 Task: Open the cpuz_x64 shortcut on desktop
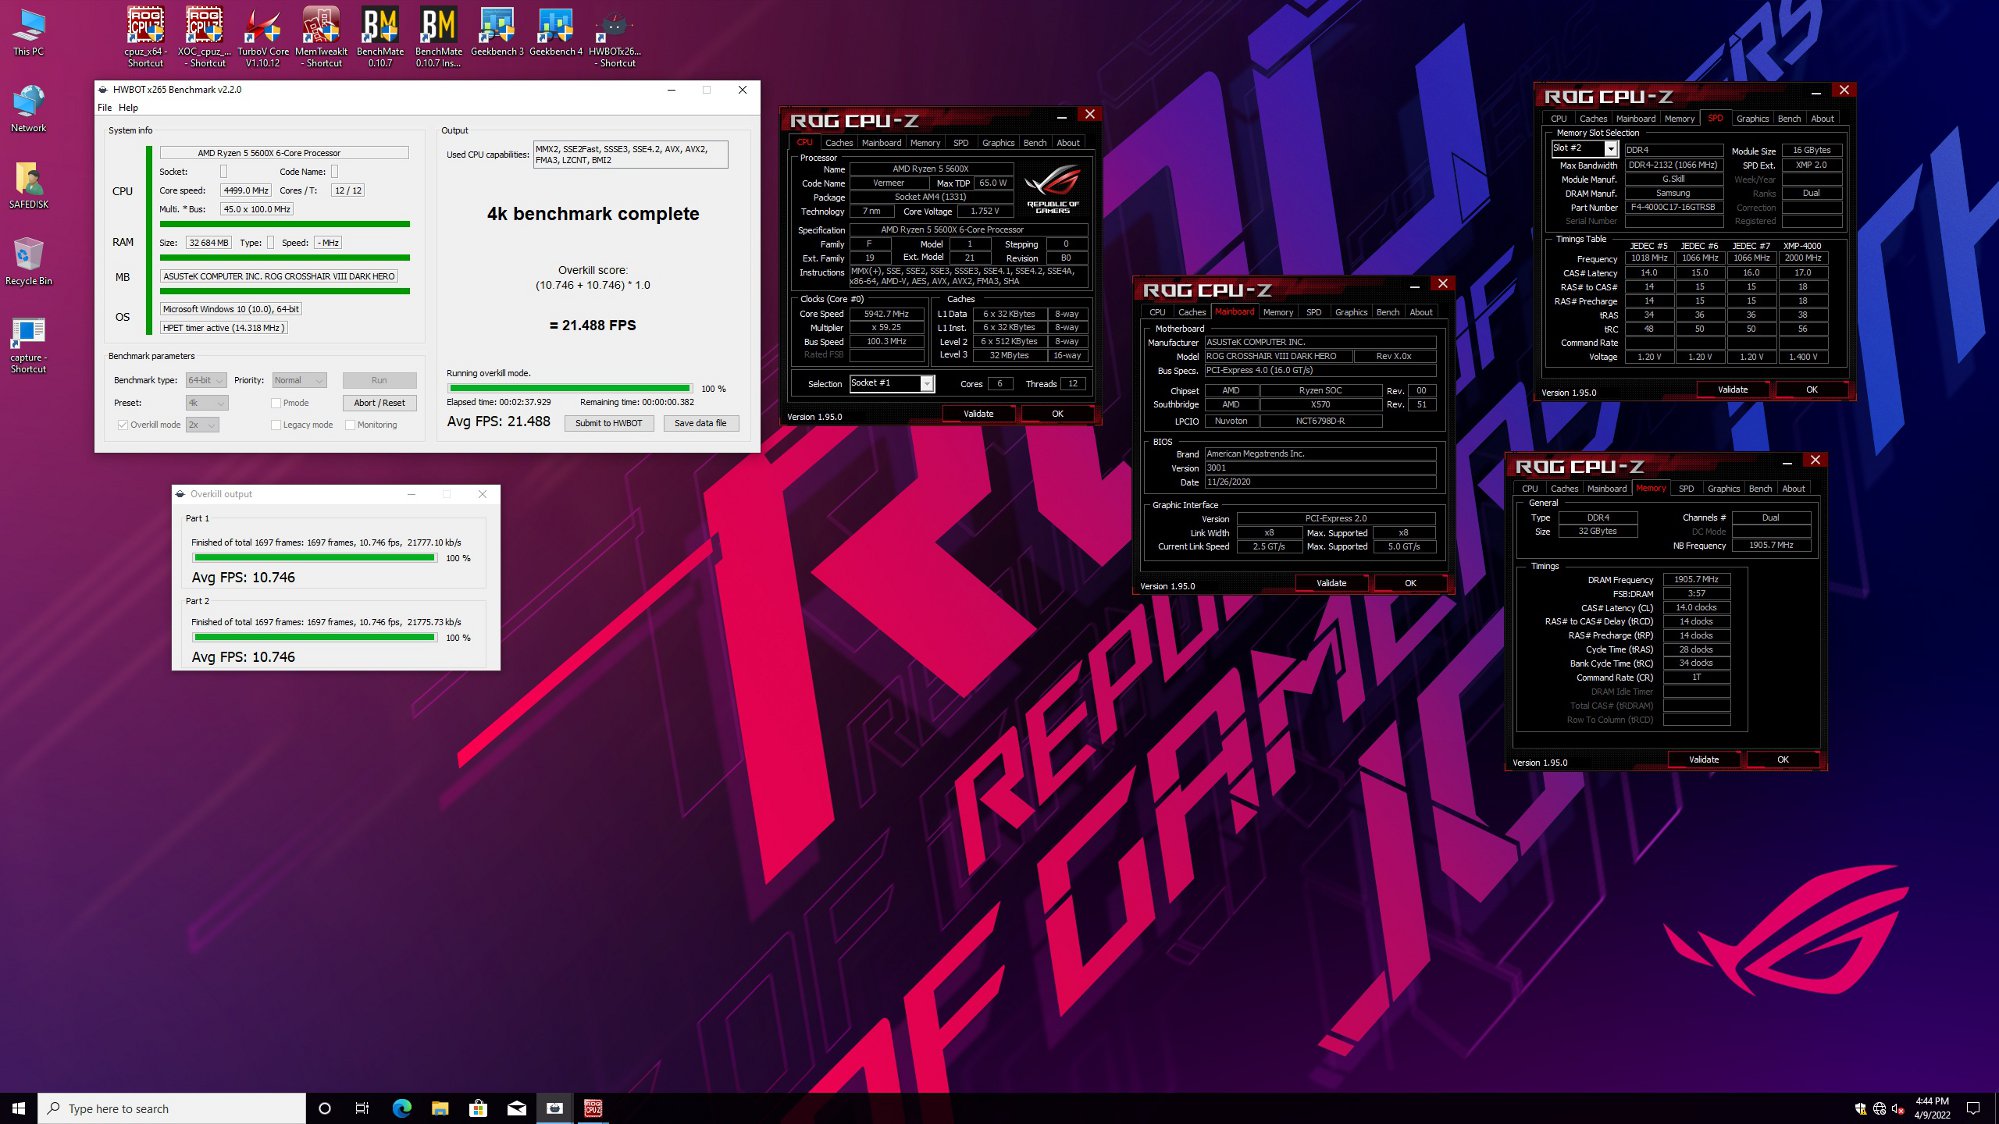coord(145,37)
